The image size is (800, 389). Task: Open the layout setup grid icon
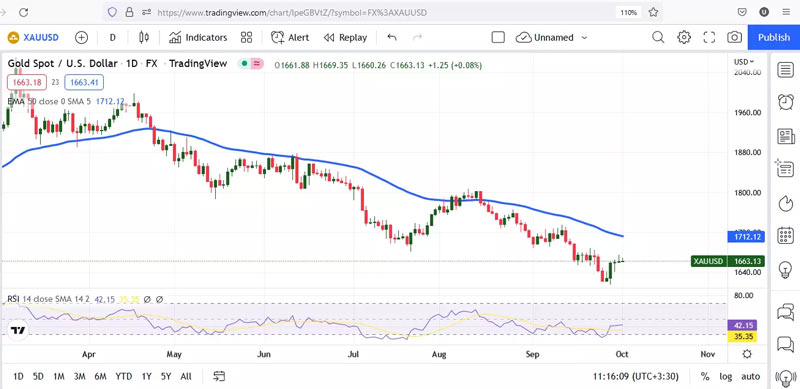coord(246,37)
